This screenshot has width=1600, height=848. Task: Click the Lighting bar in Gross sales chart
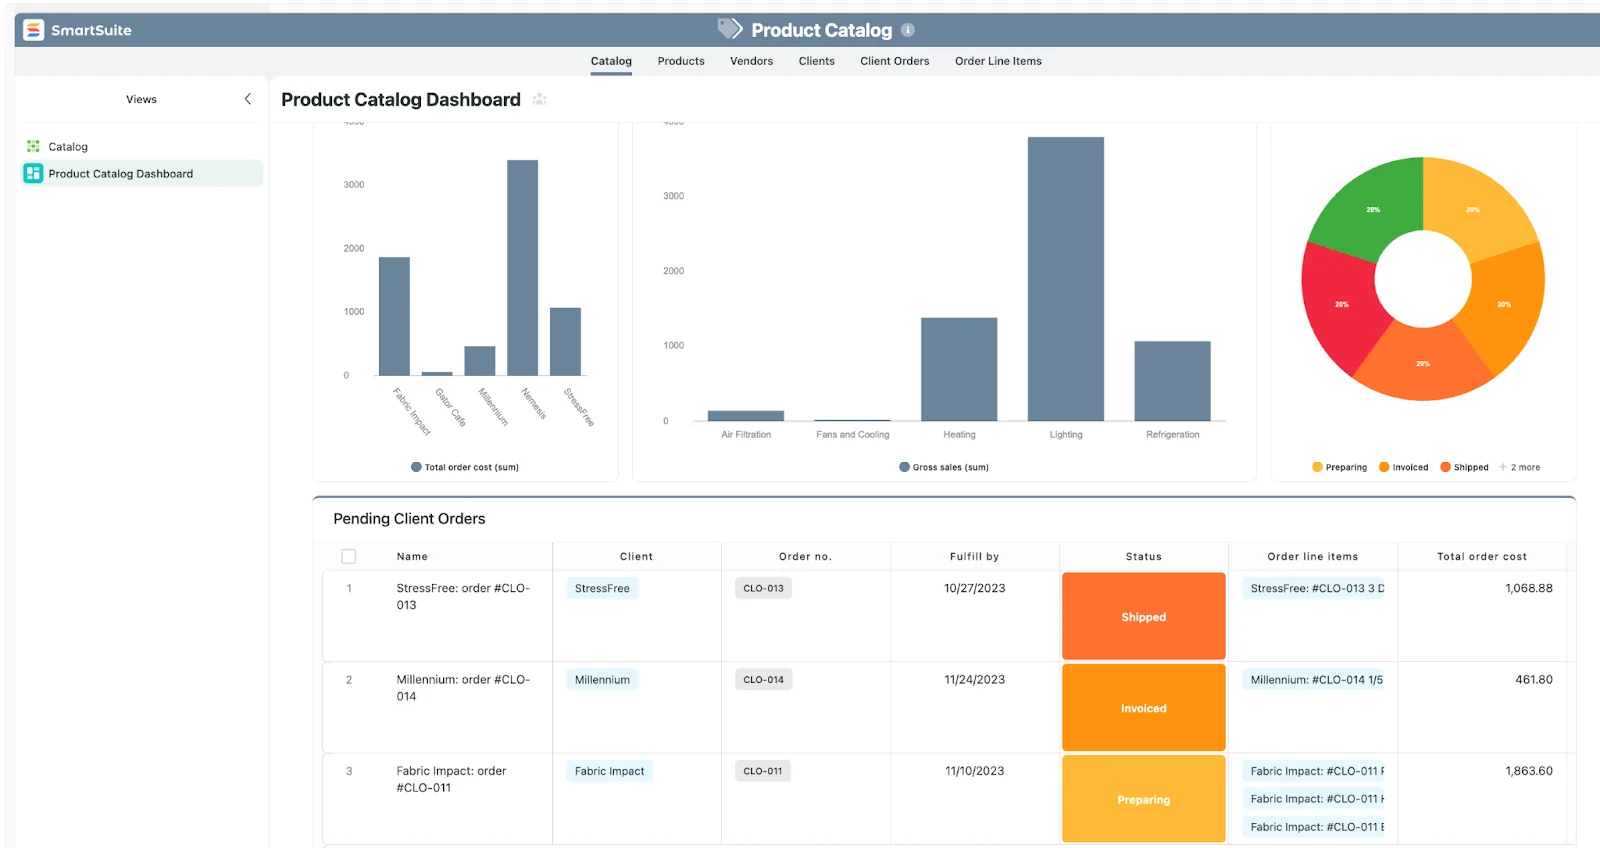(x=1066, y=279)
